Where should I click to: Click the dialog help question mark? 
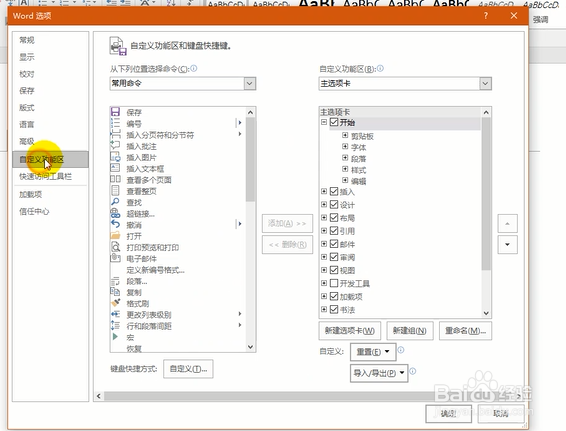pyautogui.click(x=486, y=16)
